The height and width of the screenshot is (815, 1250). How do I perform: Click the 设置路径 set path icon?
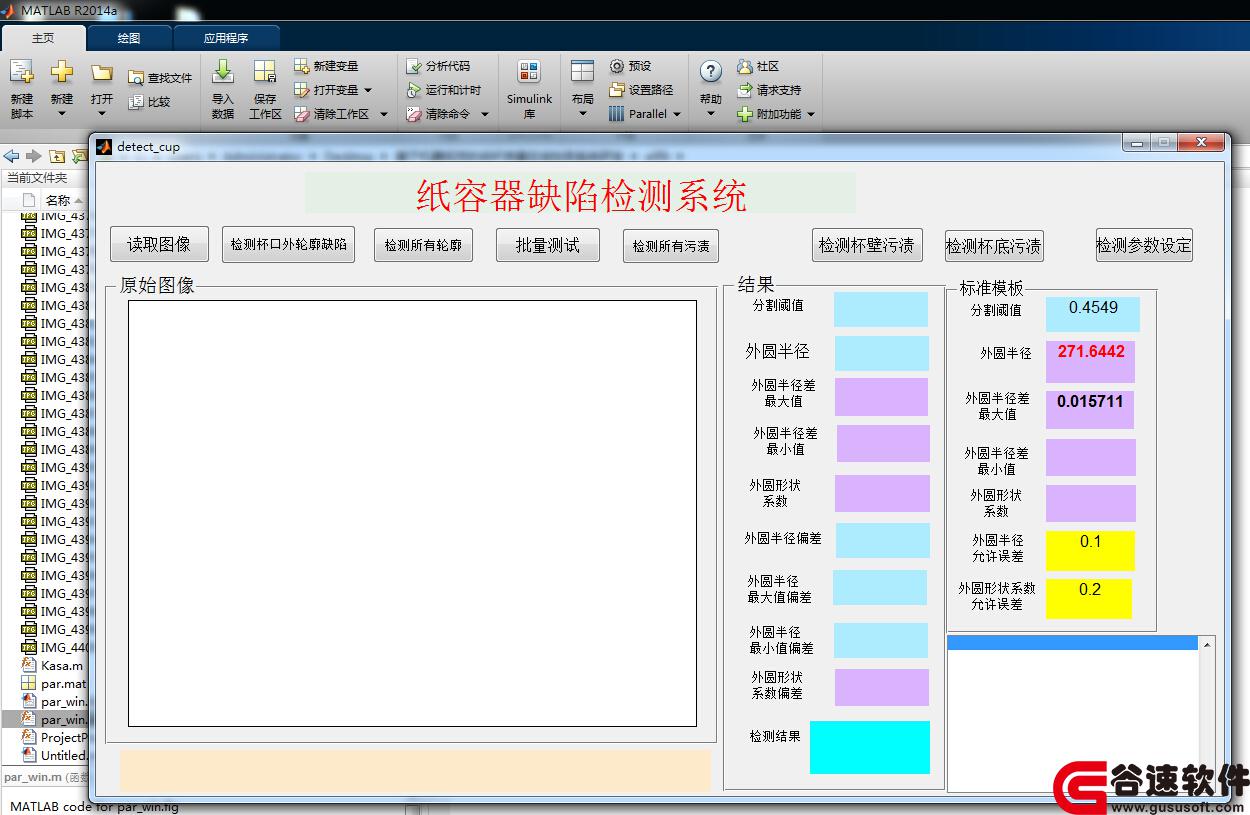tap(617, 90)
